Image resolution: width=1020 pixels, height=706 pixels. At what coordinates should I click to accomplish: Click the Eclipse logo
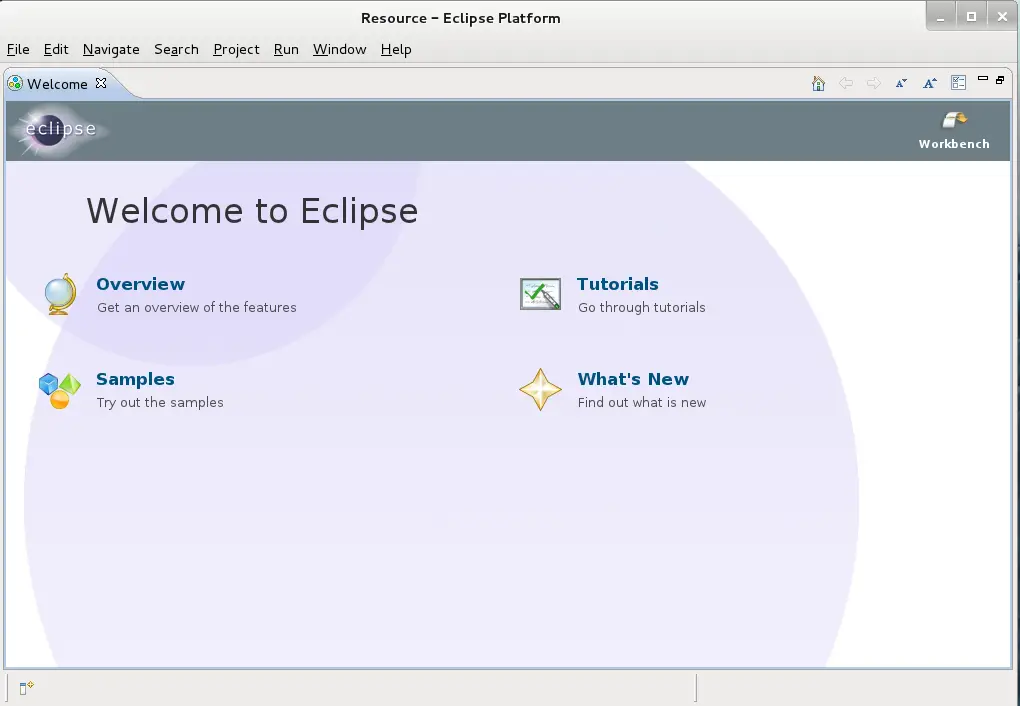60,130
